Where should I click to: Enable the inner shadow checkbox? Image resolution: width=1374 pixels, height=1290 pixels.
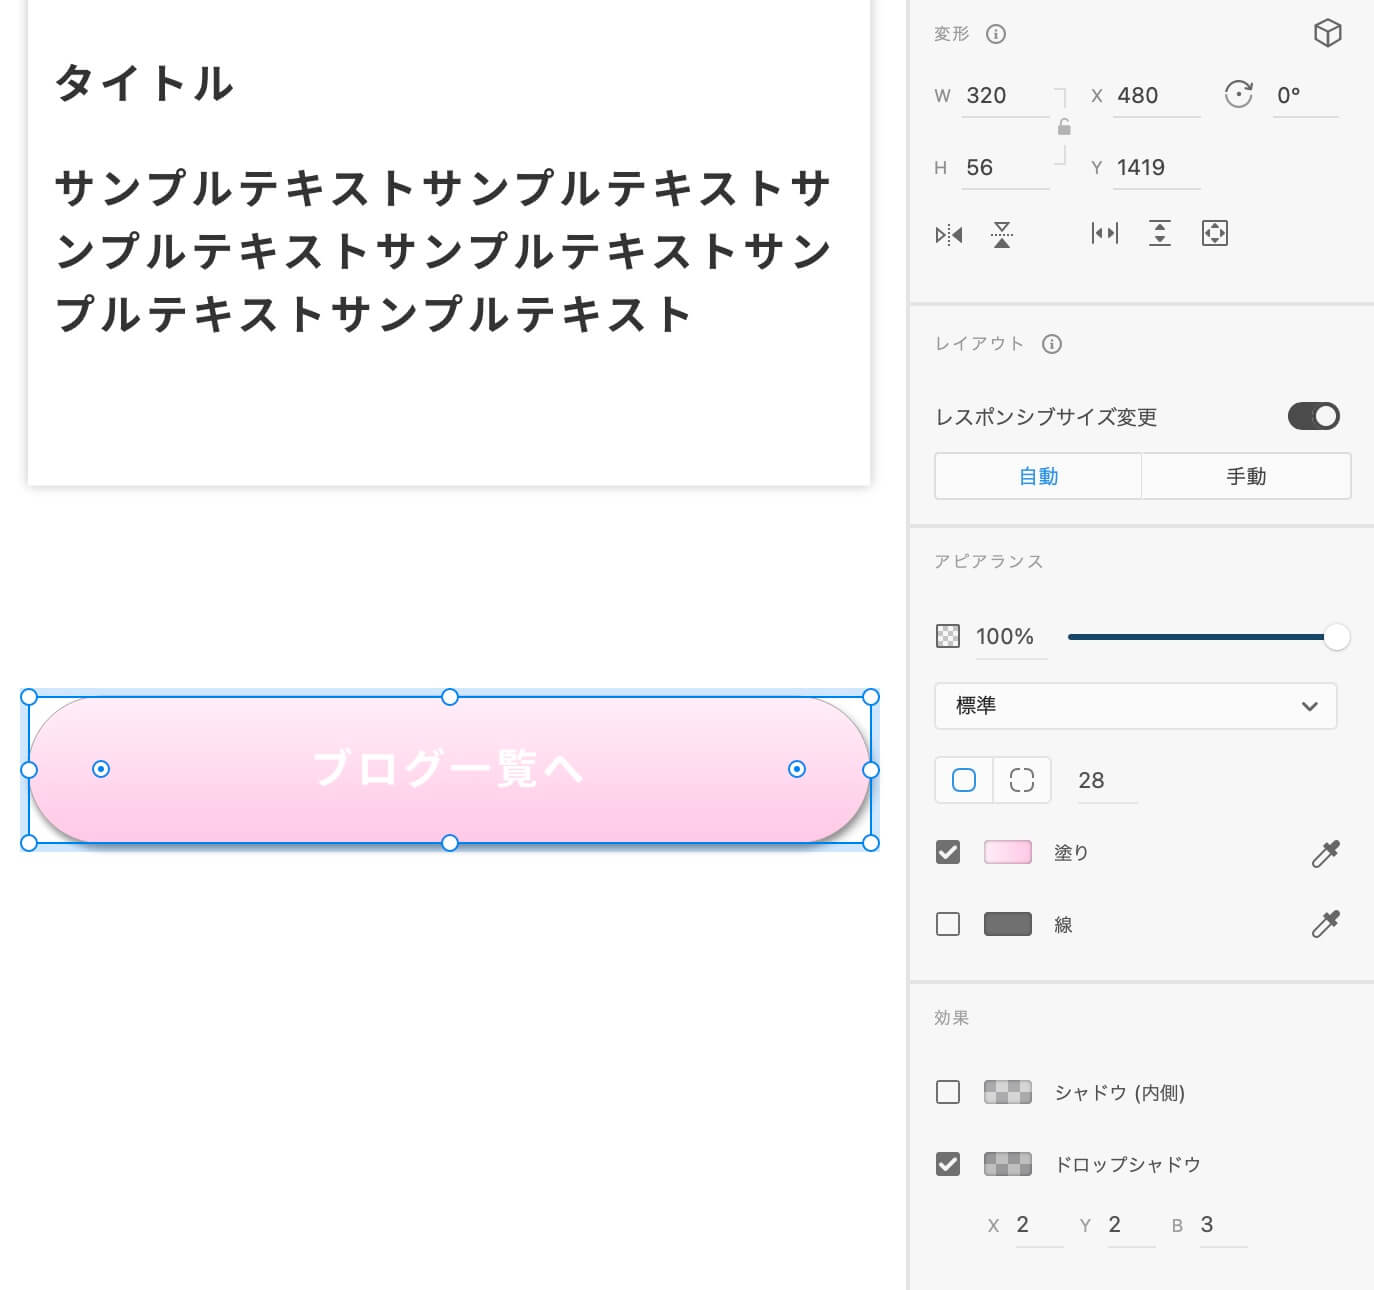(x=948, y=1092)
